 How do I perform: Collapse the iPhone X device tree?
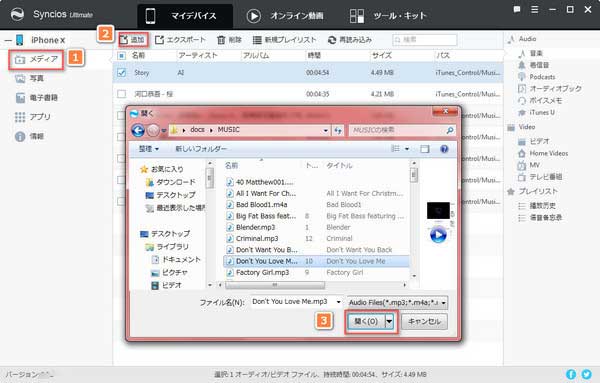8,40
